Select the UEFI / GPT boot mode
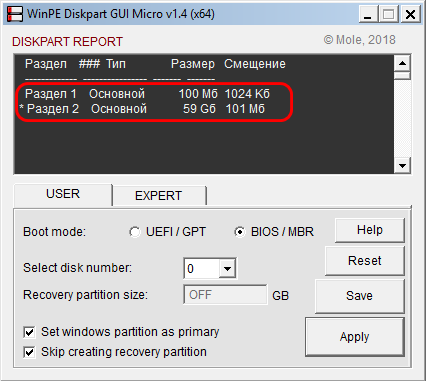Screen dimensions: 426x381 point(135,232)
